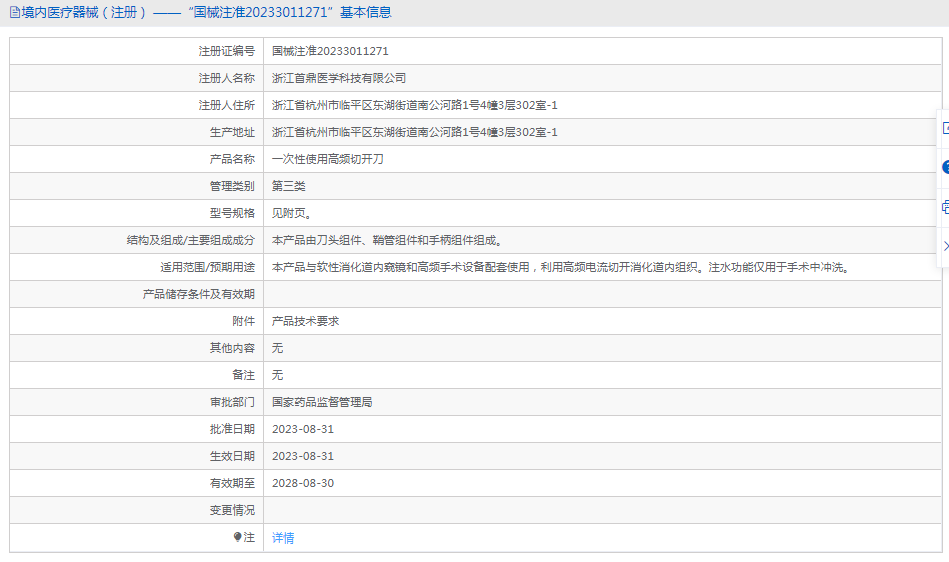949x562 pixels.
Task: Click the 2023-08-31 value in the 批准日期 row
Action: pos(303,430)
